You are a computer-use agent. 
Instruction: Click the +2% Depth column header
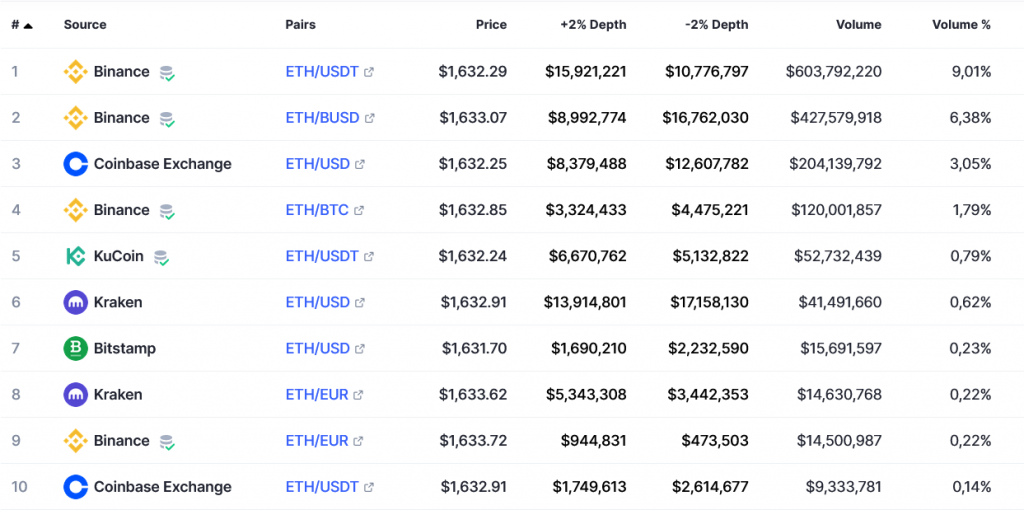(593, 24)
